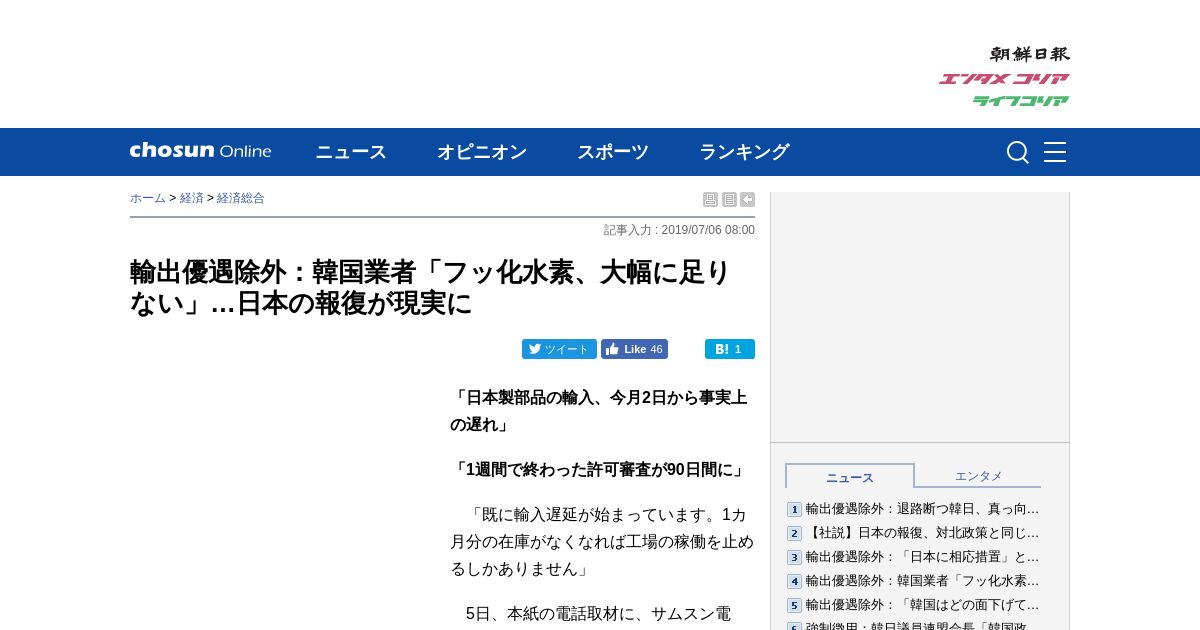This screenshot has width=1200, height=630.
Task: Switch to the エンタメ ranking tab
Action: 978,476
